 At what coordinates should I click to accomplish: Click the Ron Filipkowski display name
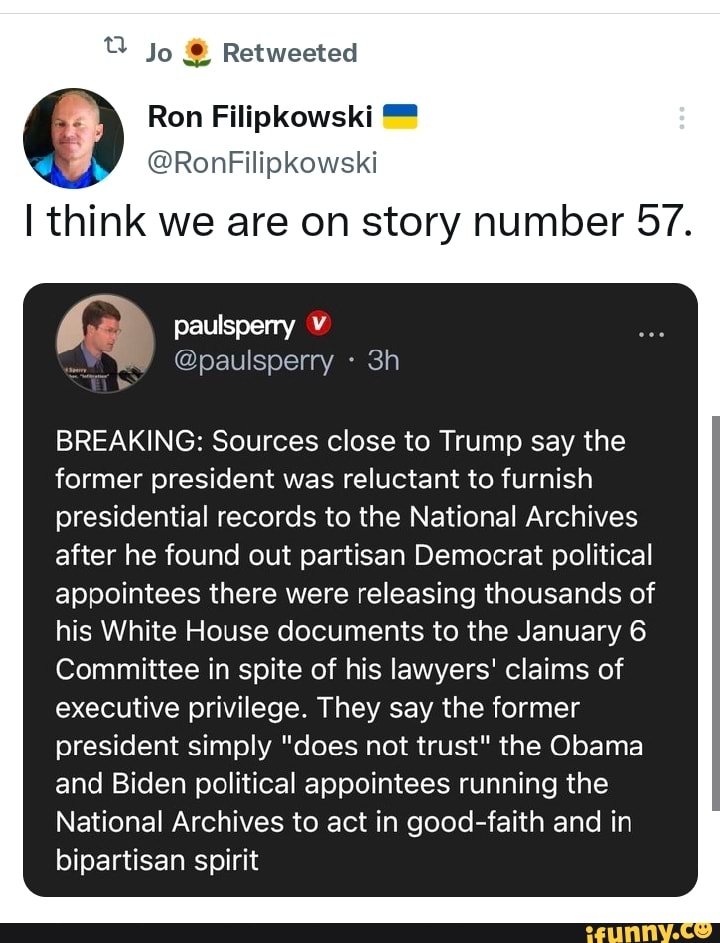click(x=260, y=119)
